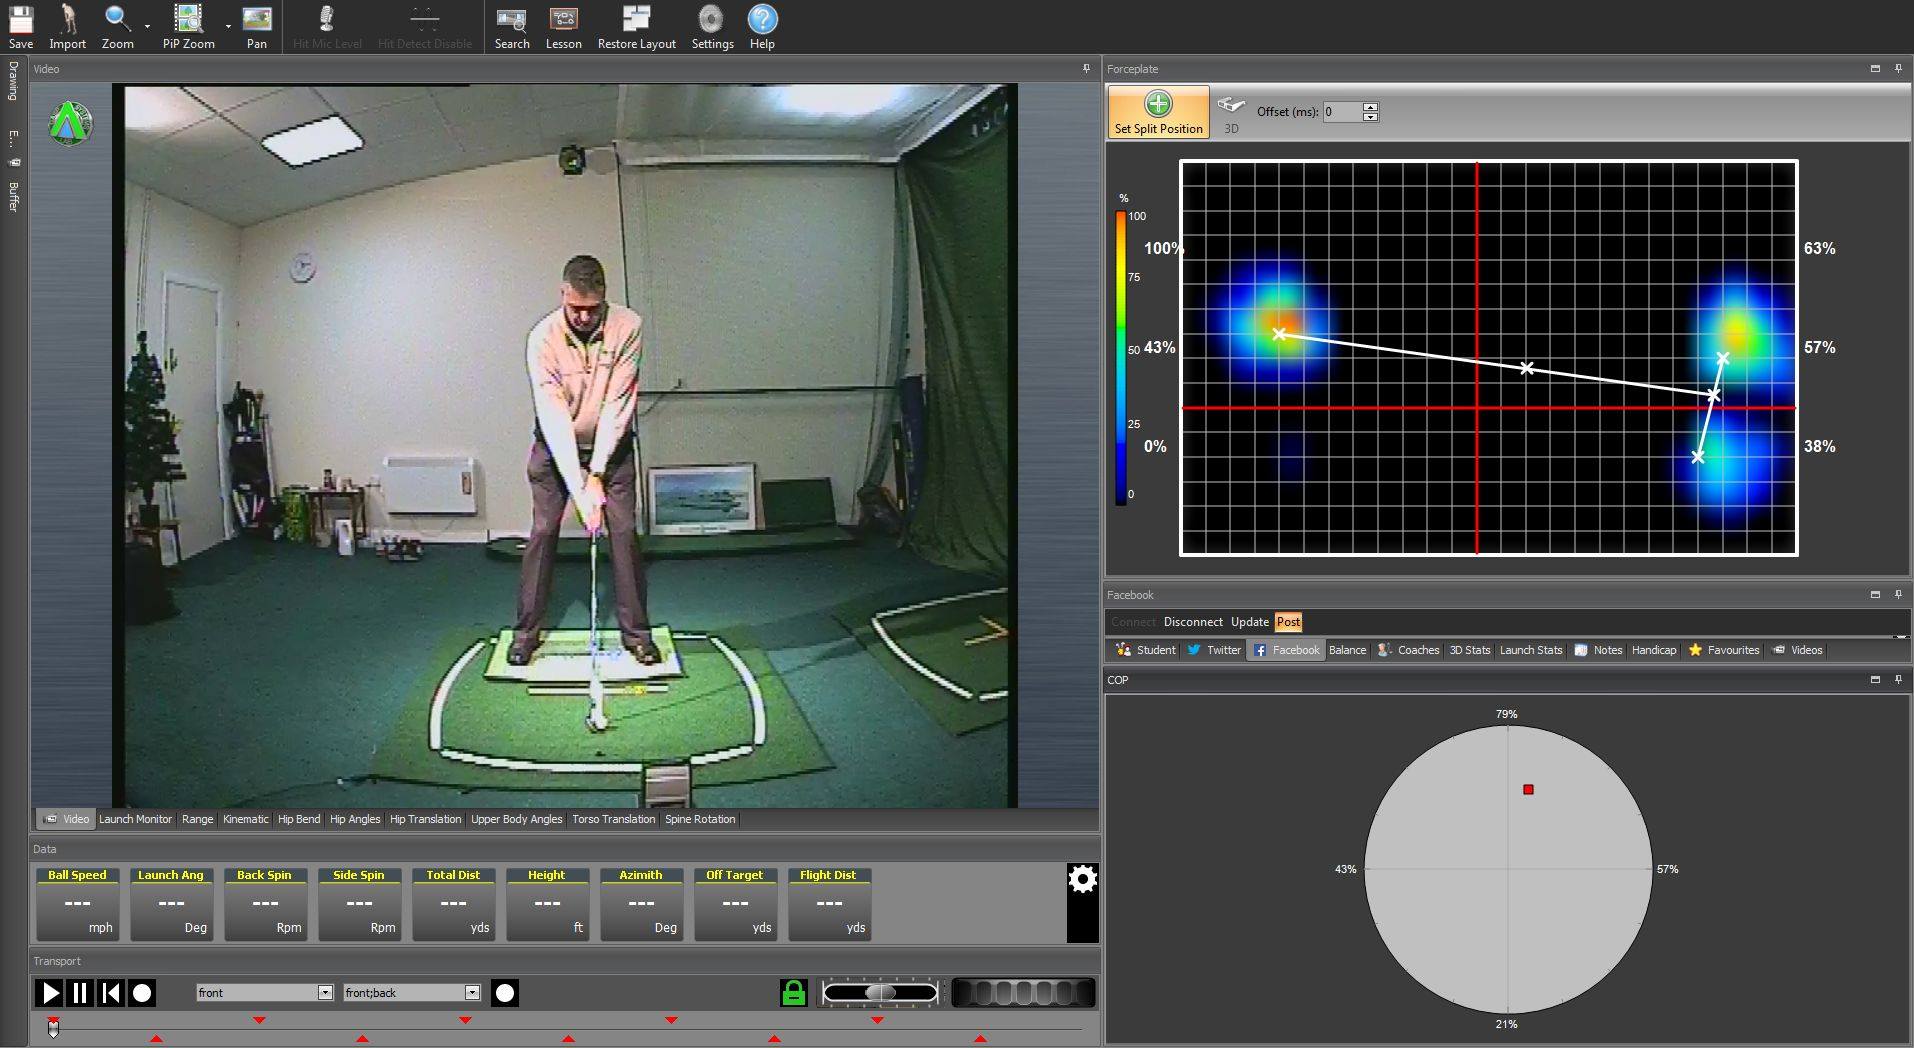
Task: Open the Import video tool
Action: (68, 27)
